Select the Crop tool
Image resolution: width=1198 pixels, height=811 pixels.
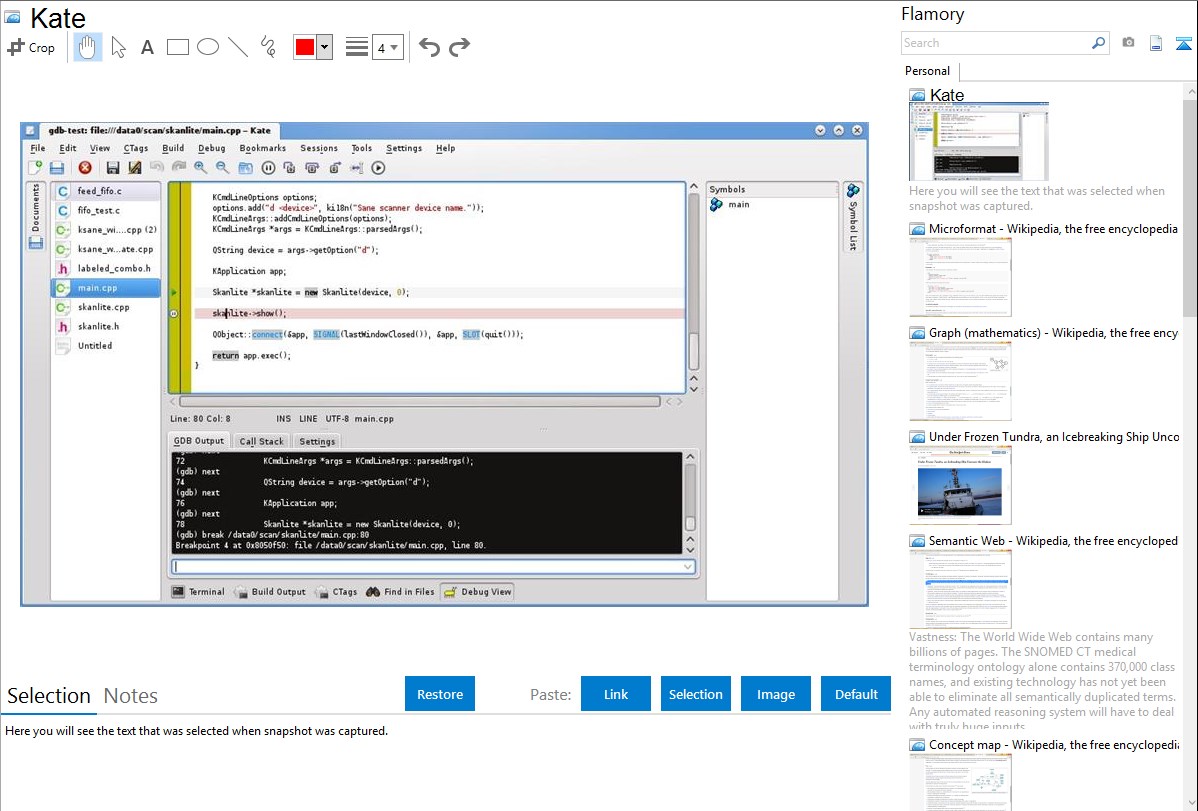[31, 47]
